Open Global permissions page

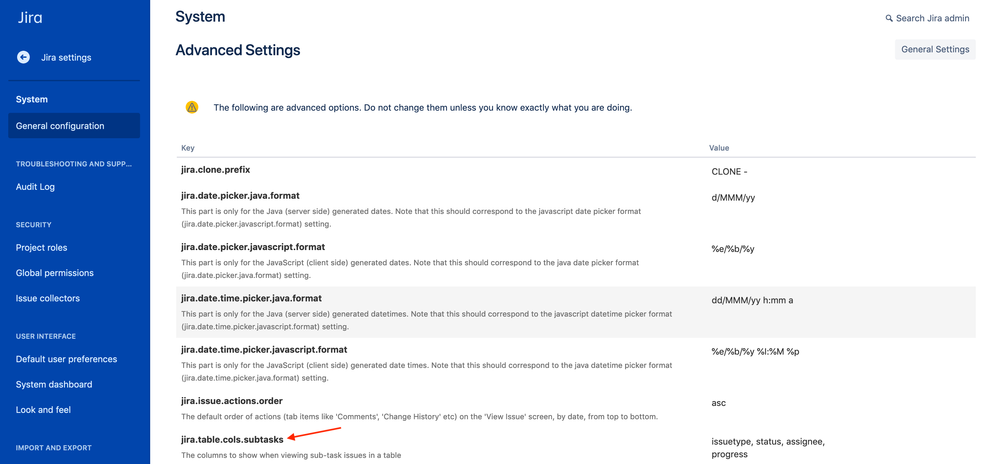coord(55,273)
